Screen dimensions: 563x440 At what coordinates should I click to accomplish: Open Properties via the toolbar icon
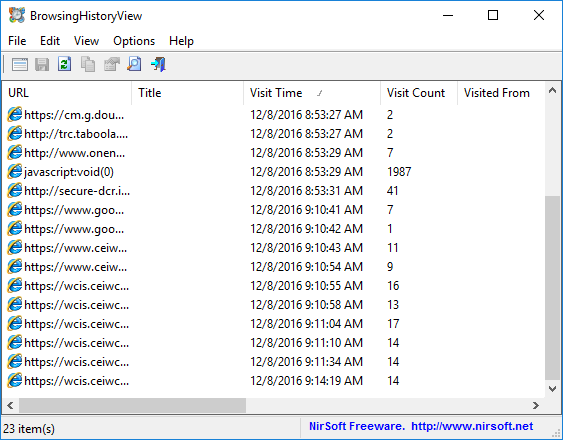click(111, 65)
